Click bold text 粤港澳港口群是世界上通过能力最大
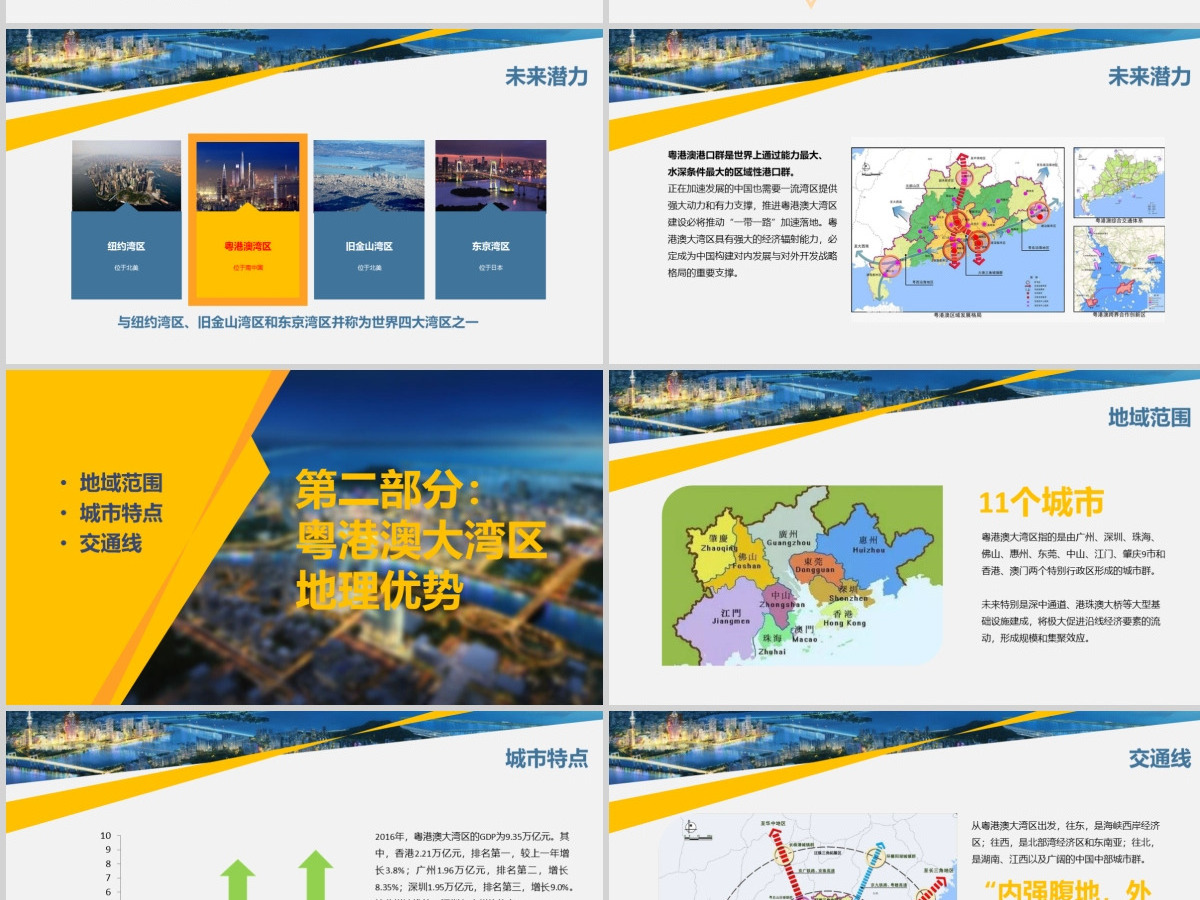 tap(744, 155)
